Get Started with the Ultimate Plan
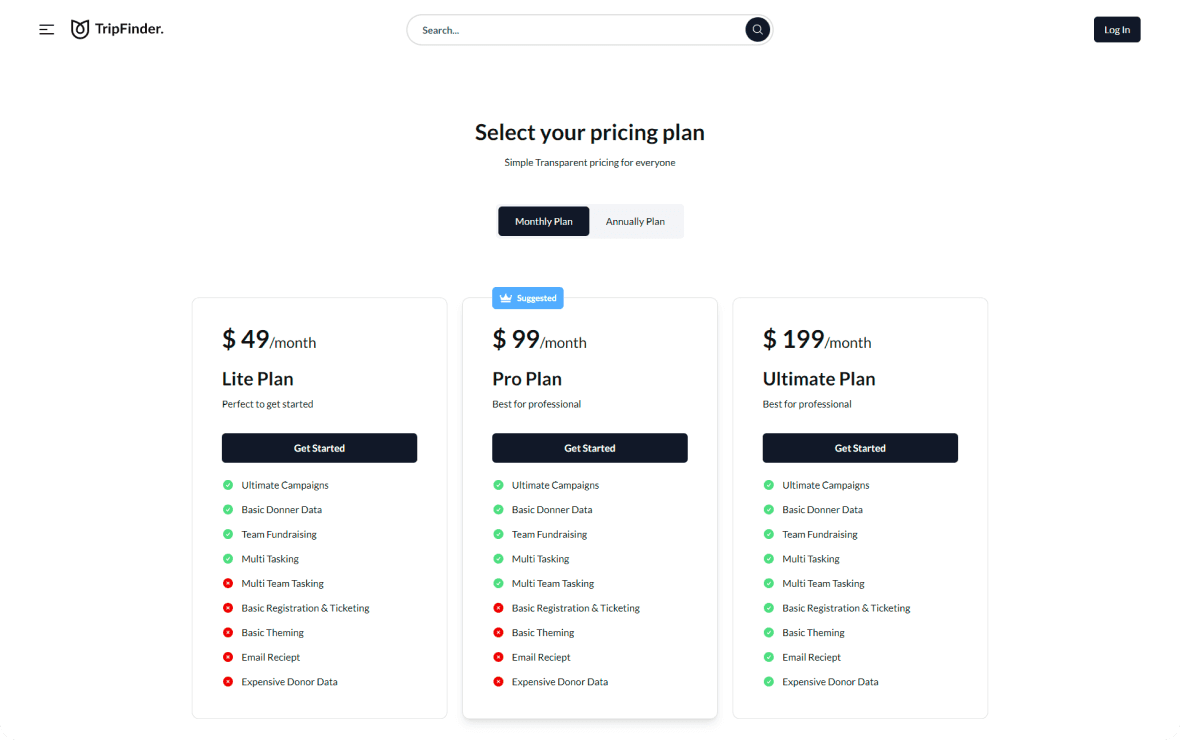The height and width of the screenshot is (740, 1180). coord(860,448)
